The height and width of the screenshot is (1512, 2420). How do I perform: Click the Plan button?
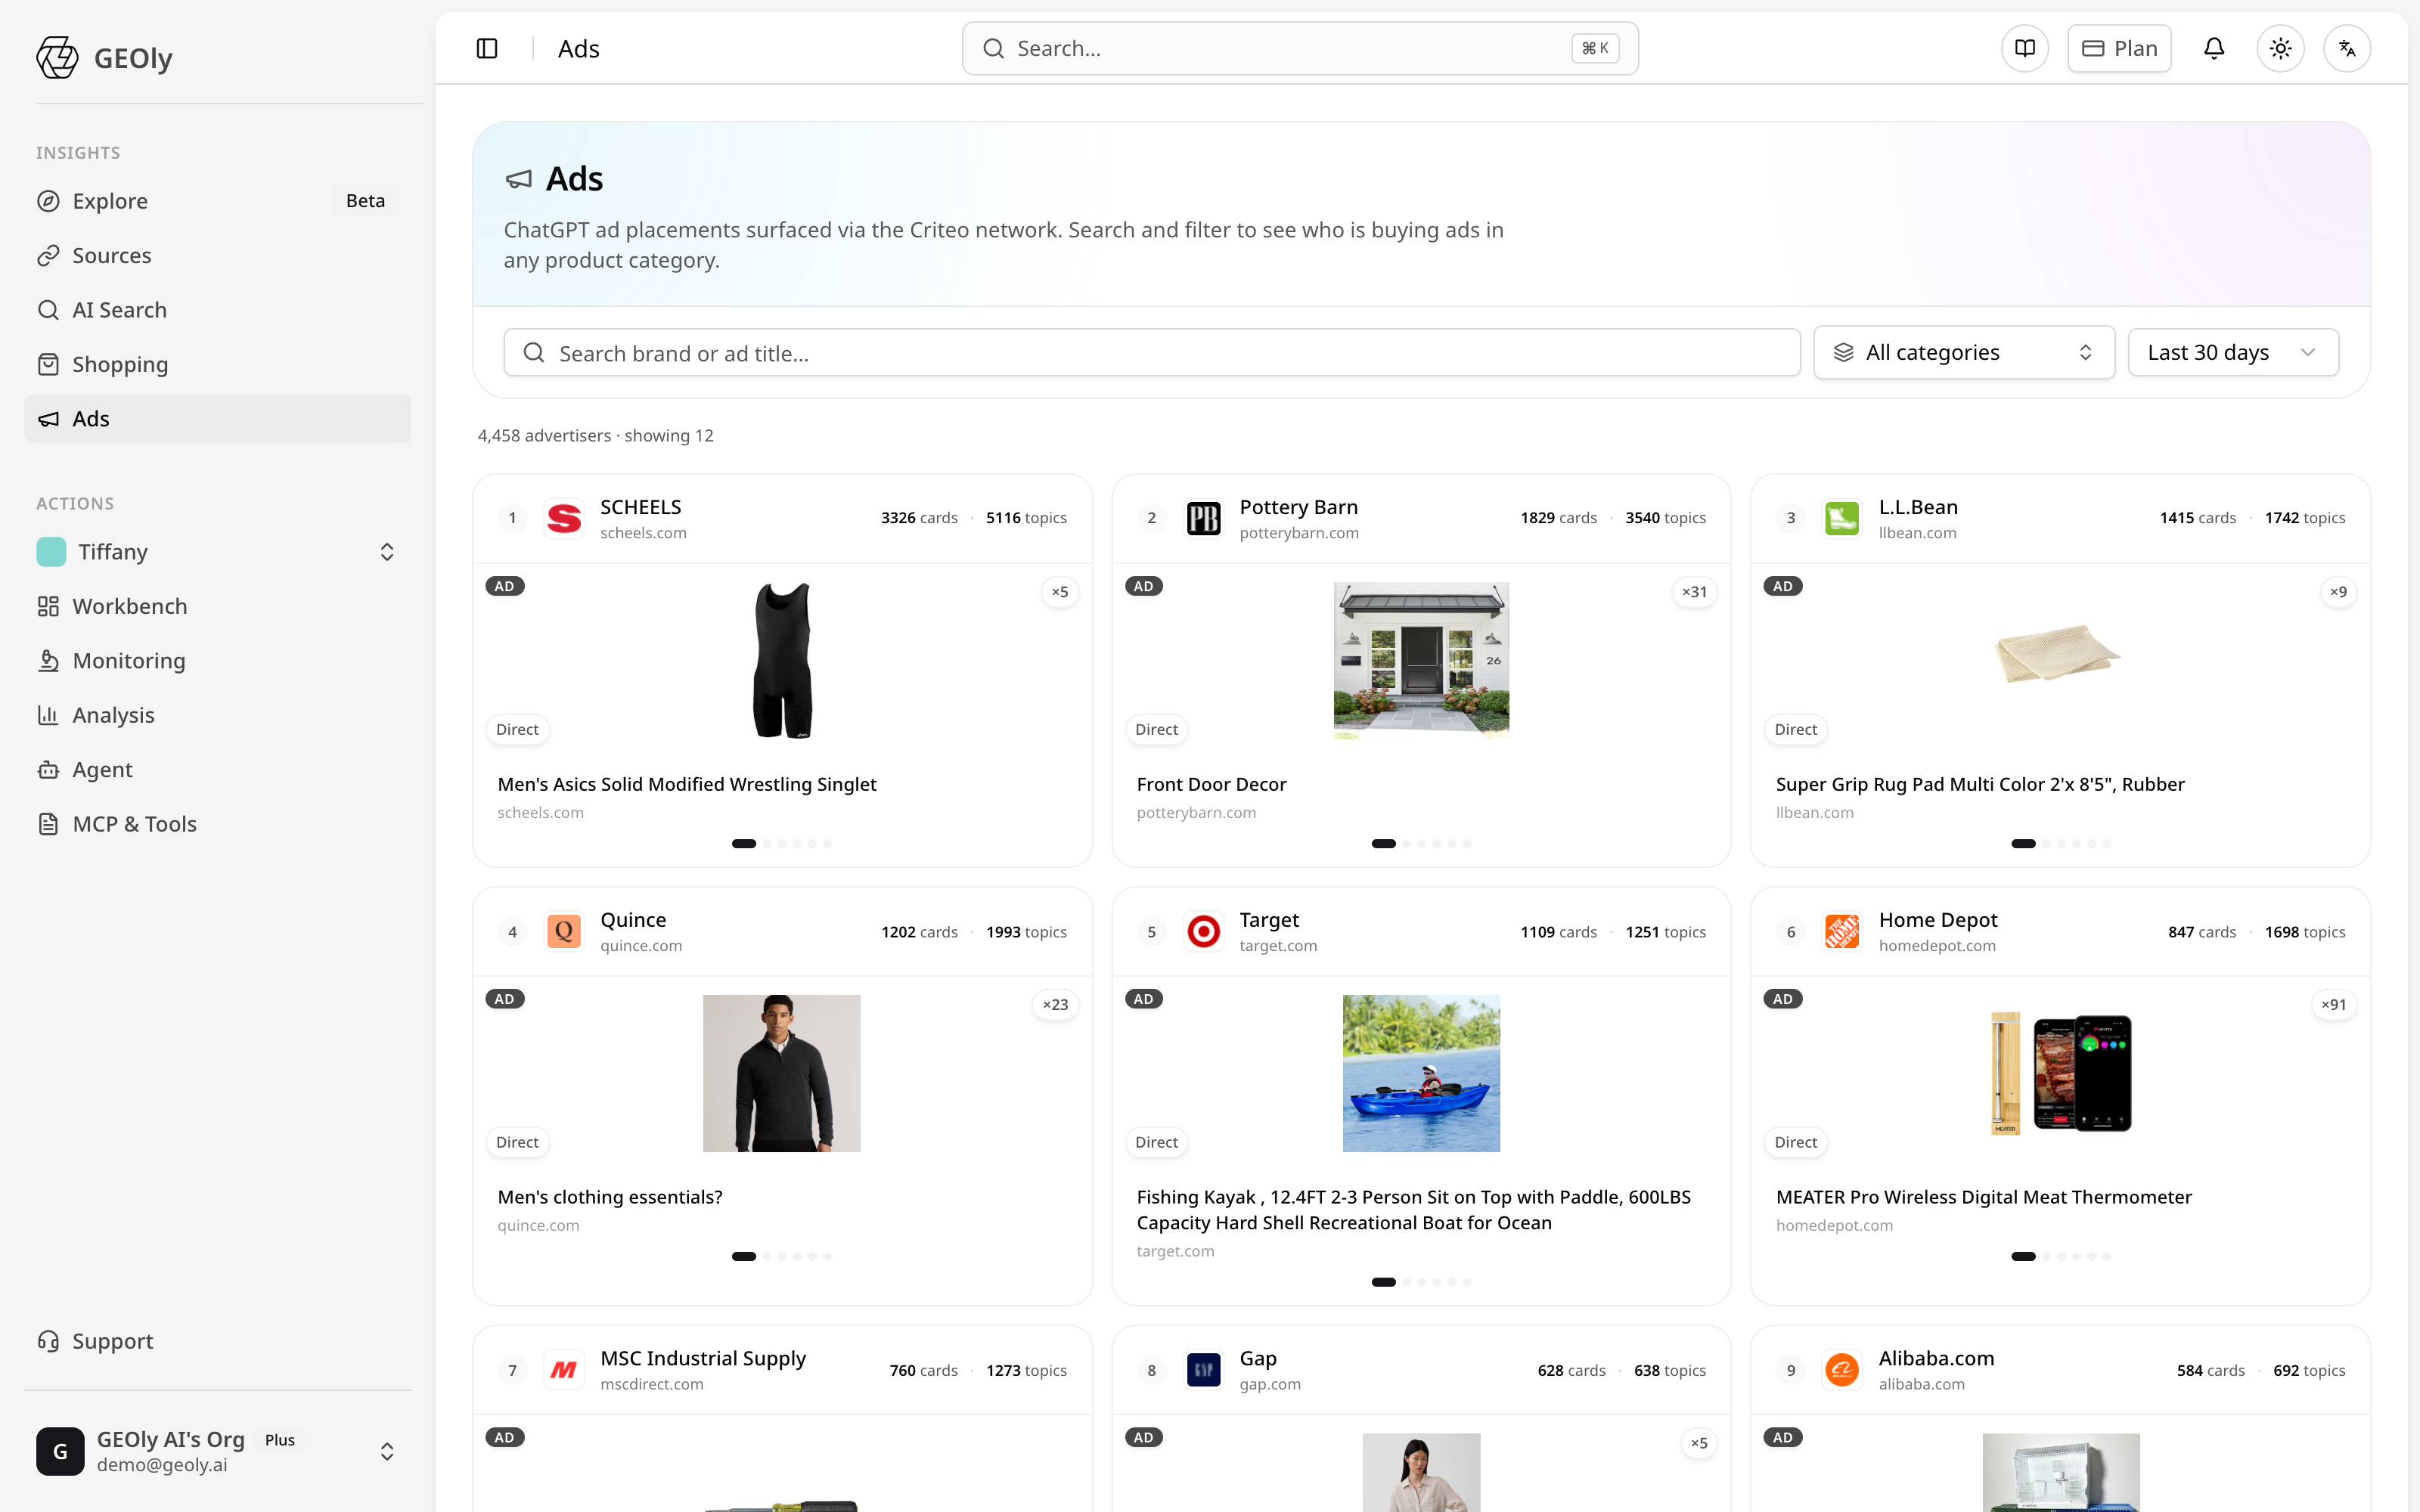pyautogui.click(x=2119, y=48)
